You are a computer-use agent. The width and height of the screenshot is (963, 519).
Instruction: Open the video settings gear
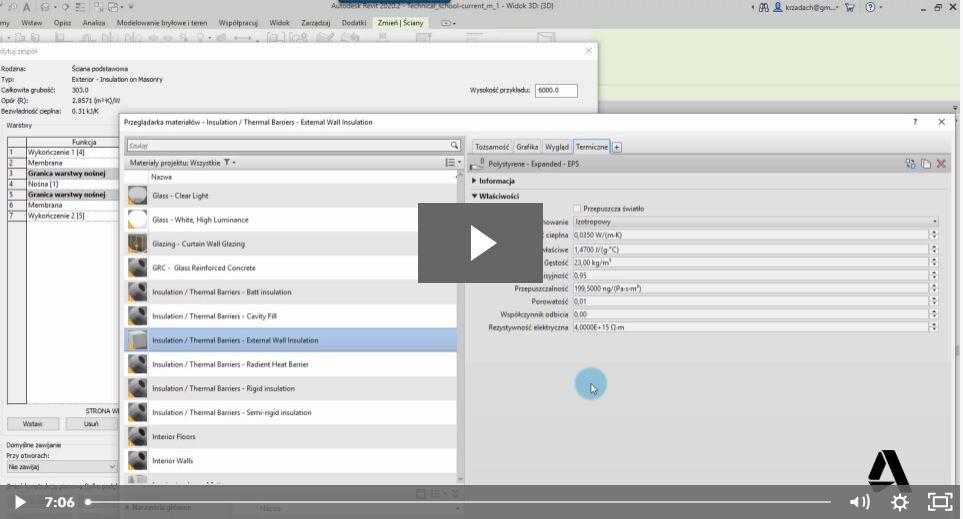900,502
